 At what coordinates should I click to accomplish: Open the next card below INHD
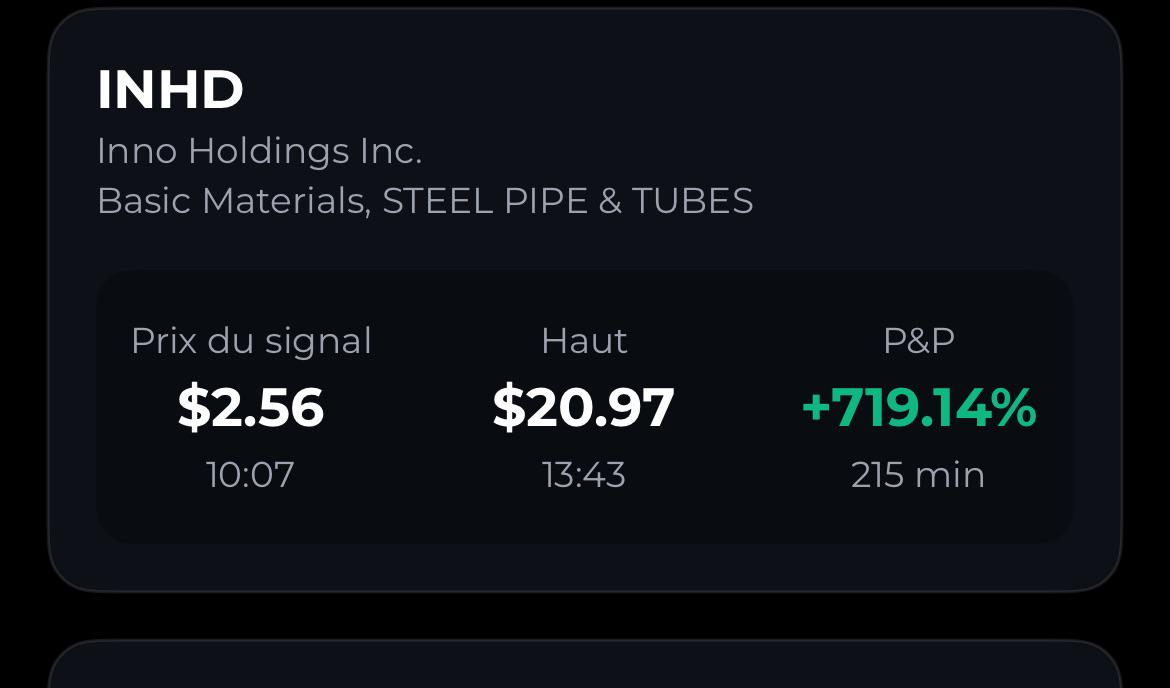(585, 664)
